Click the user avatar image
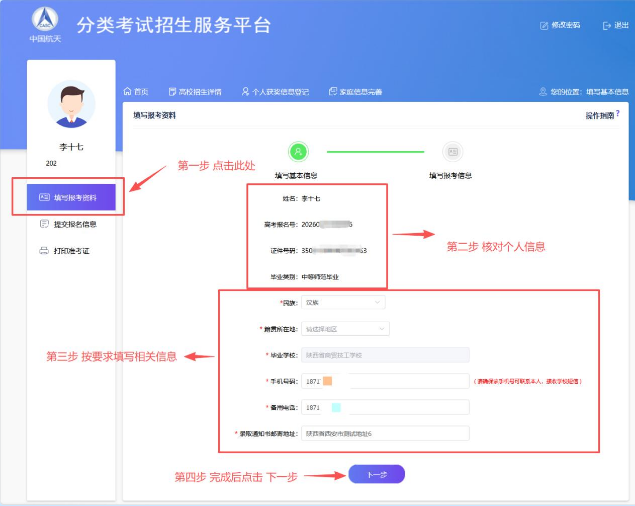This screenshot has width=635, height=506. (x=71, y=104)
